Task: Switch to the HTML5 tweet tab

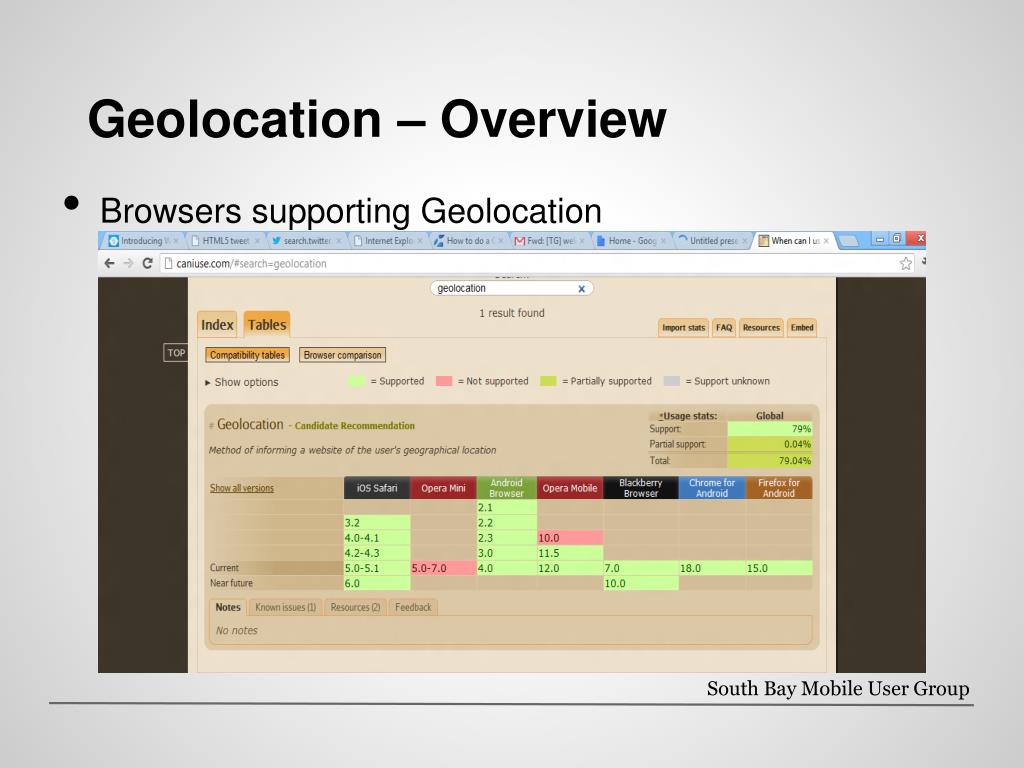Action: (226, 241)
